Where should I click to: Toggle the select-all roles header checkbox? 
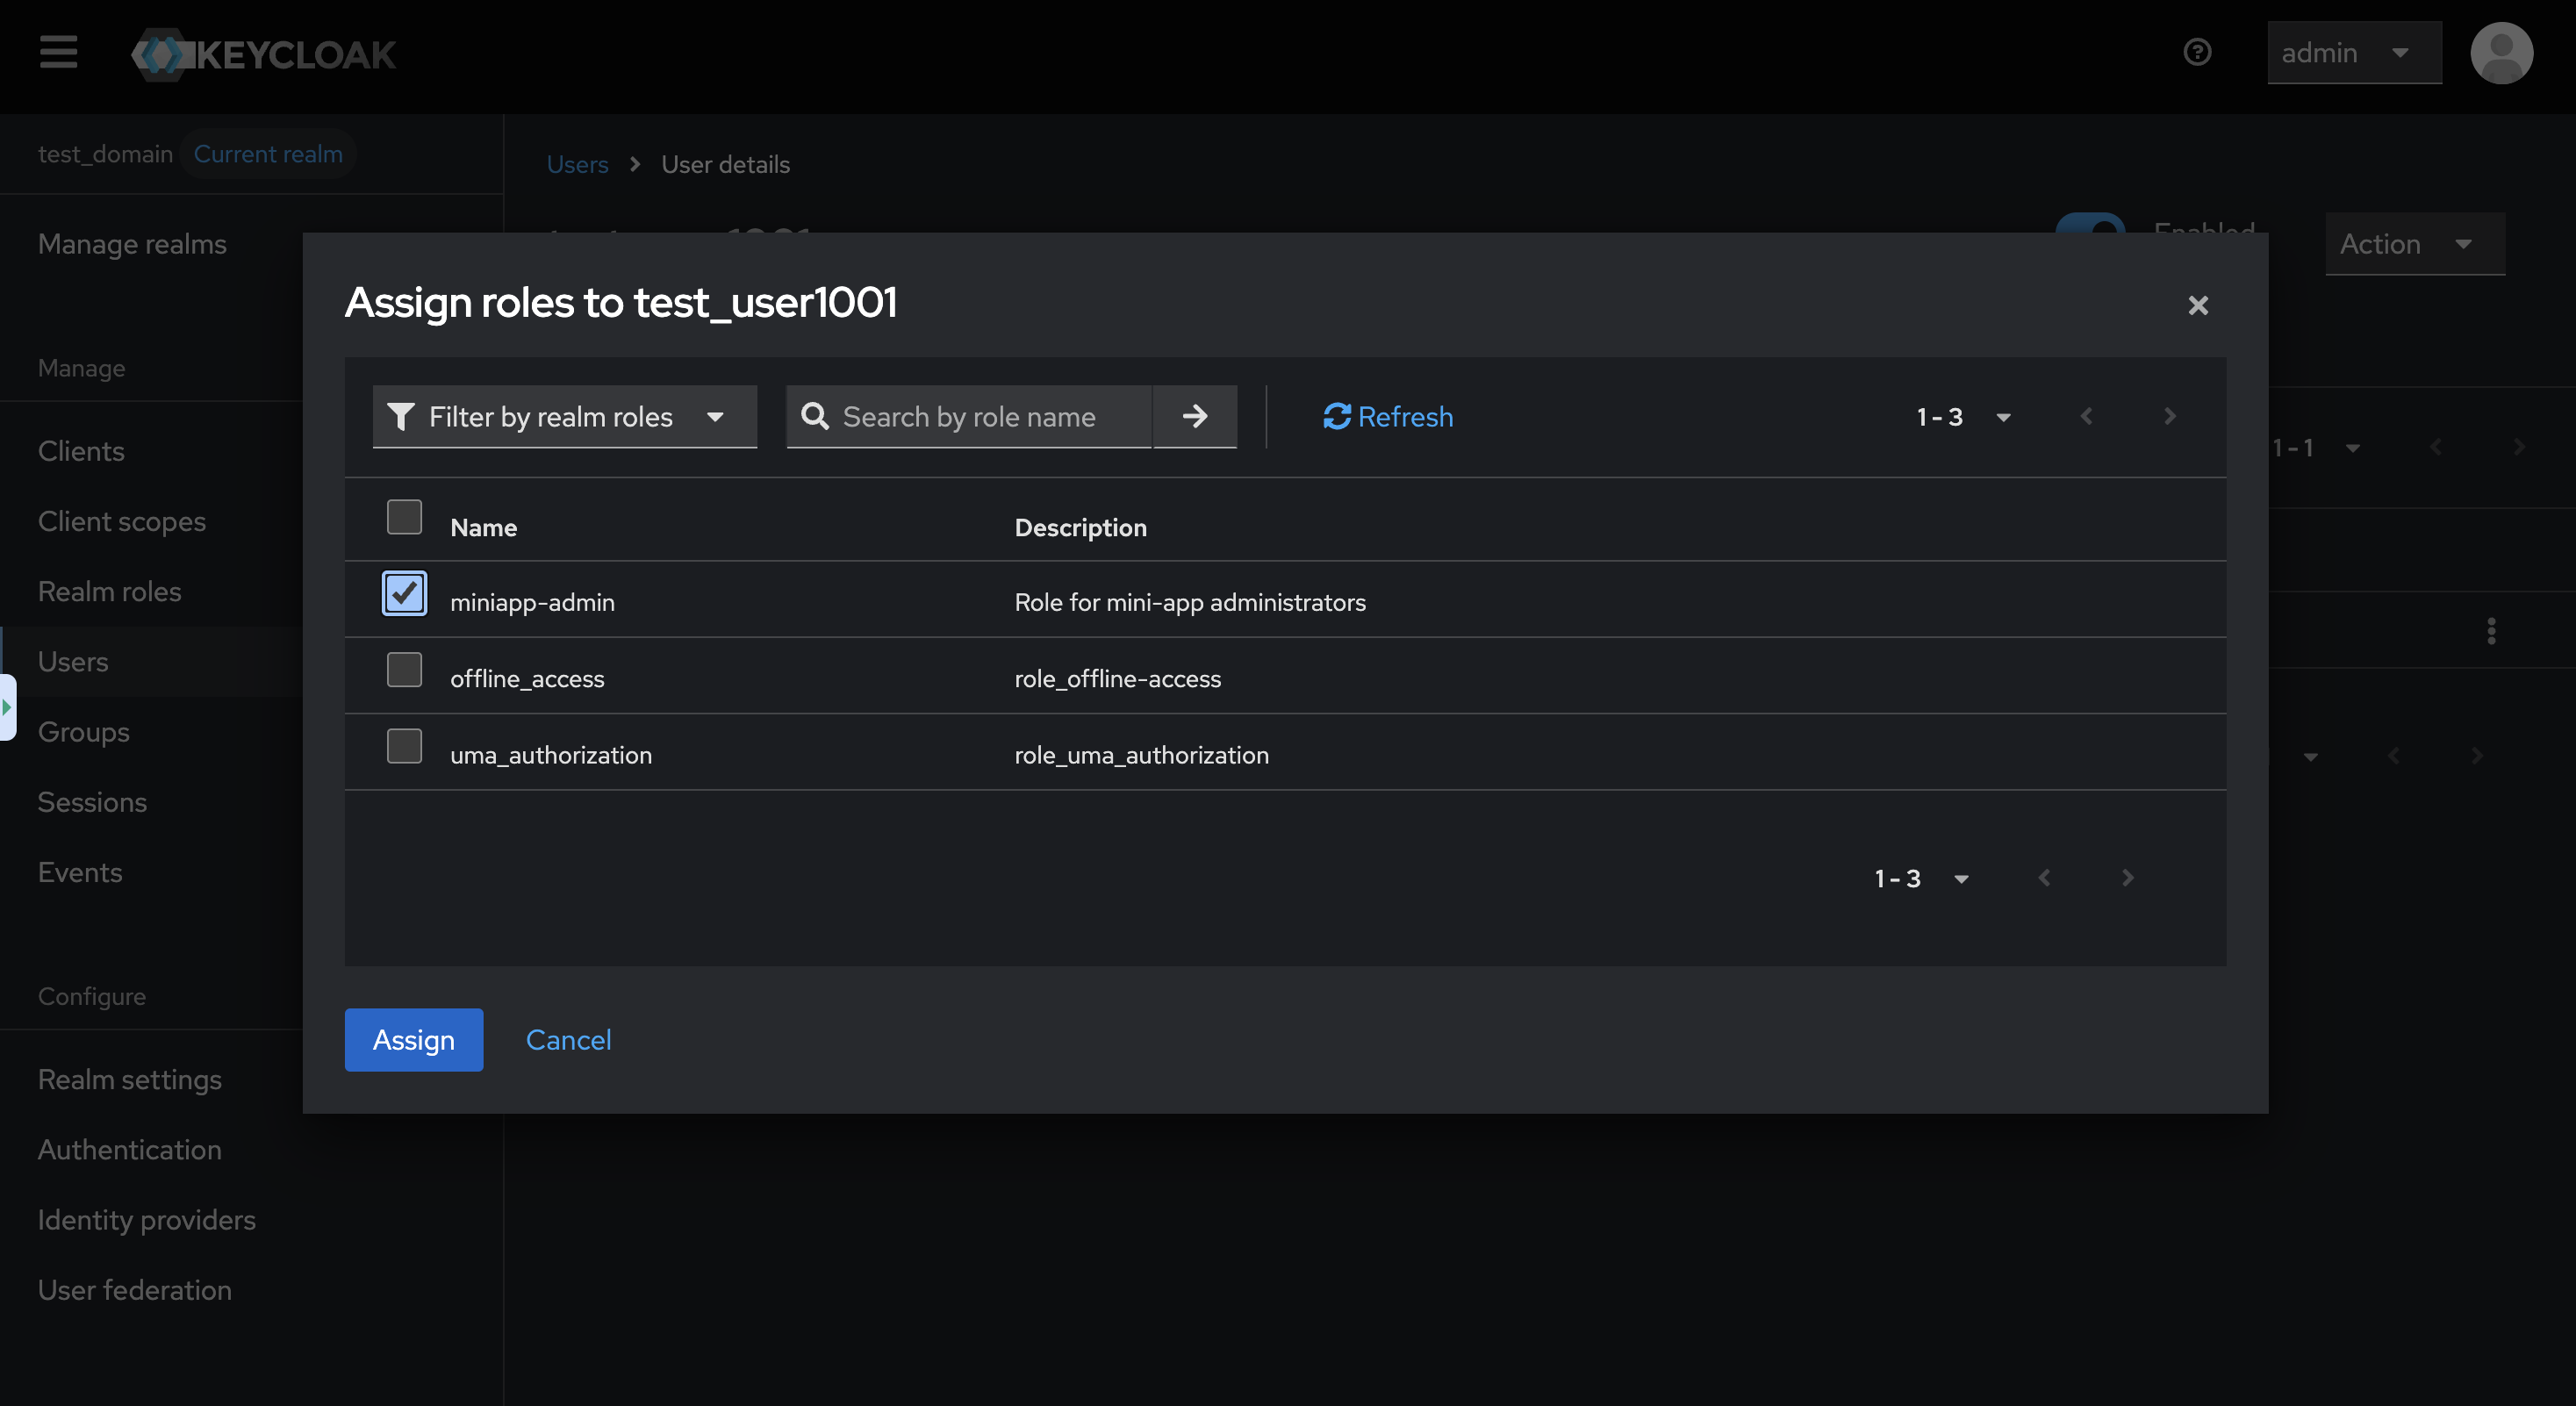coord(404,517)
